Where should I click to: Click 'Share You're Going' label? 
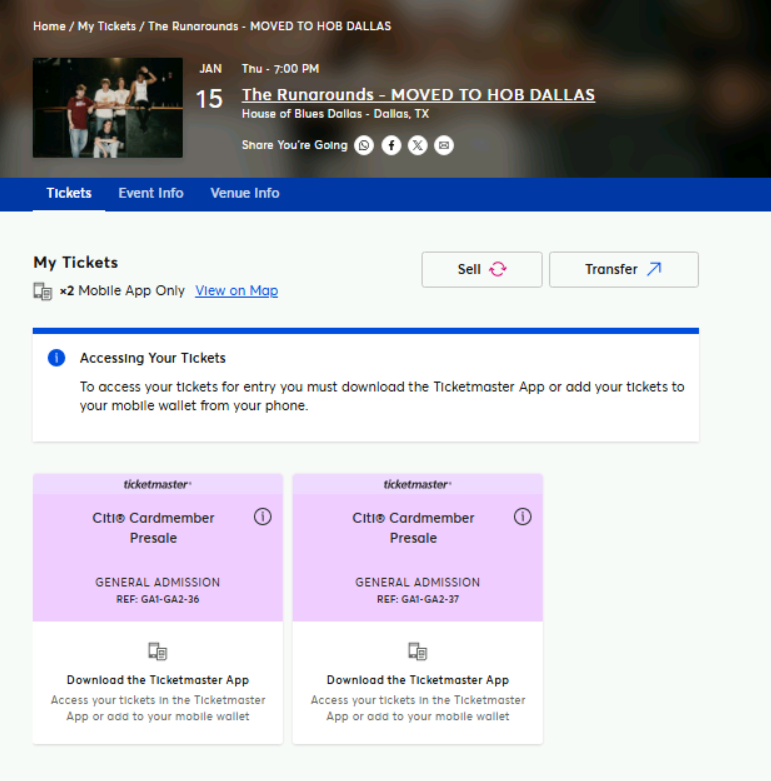click(295, 145)
